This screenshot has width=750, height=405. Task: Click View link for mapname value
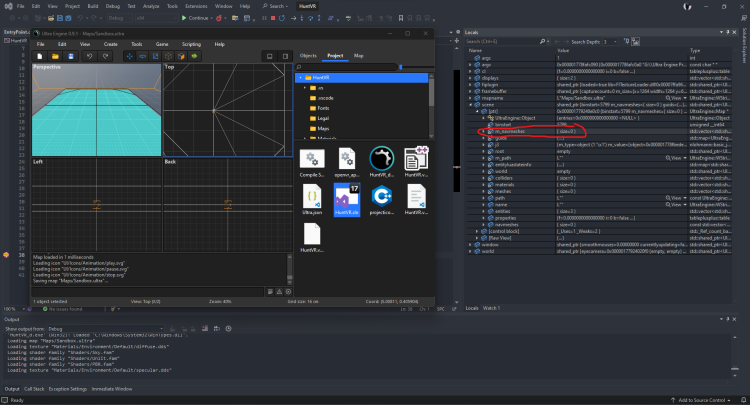672,100
